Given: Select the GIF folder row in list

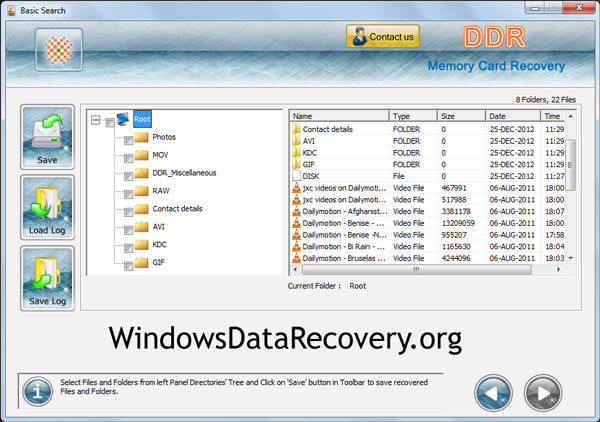Looking at the screenshot, I should tap(428, 165).
